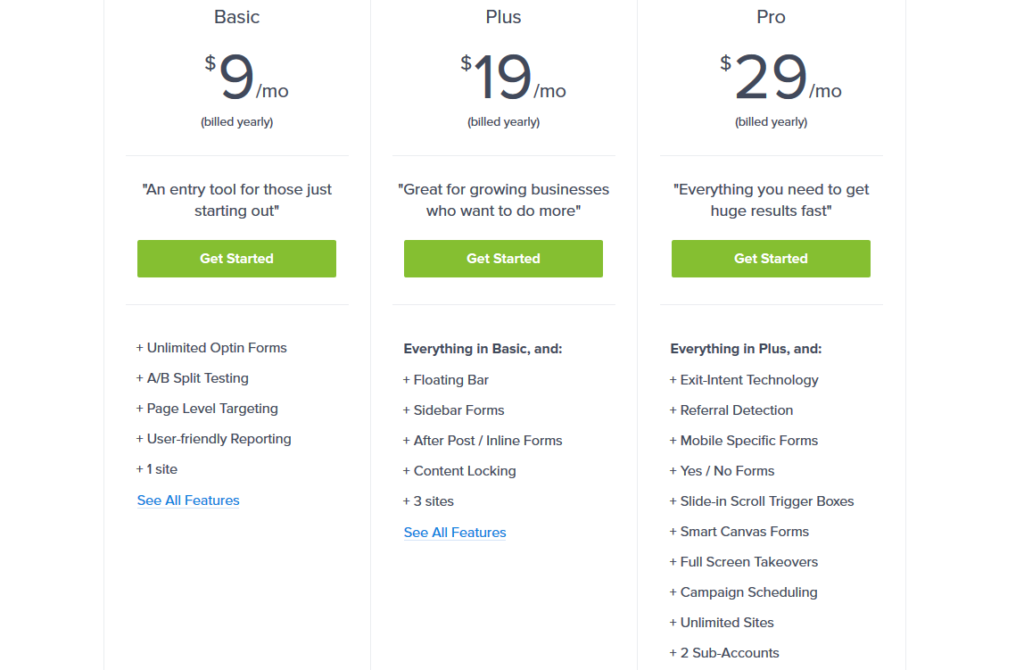Open See All Features under Basic
This screenshot has width=1024, height=670.
coord(188,500)
